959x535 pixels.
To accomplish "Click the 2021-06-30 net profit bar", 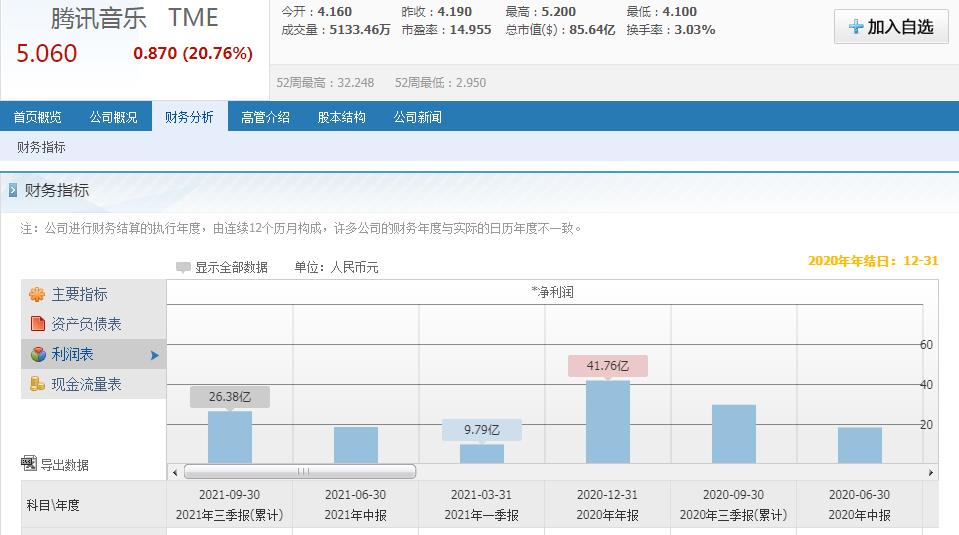I will click(356, 445).
